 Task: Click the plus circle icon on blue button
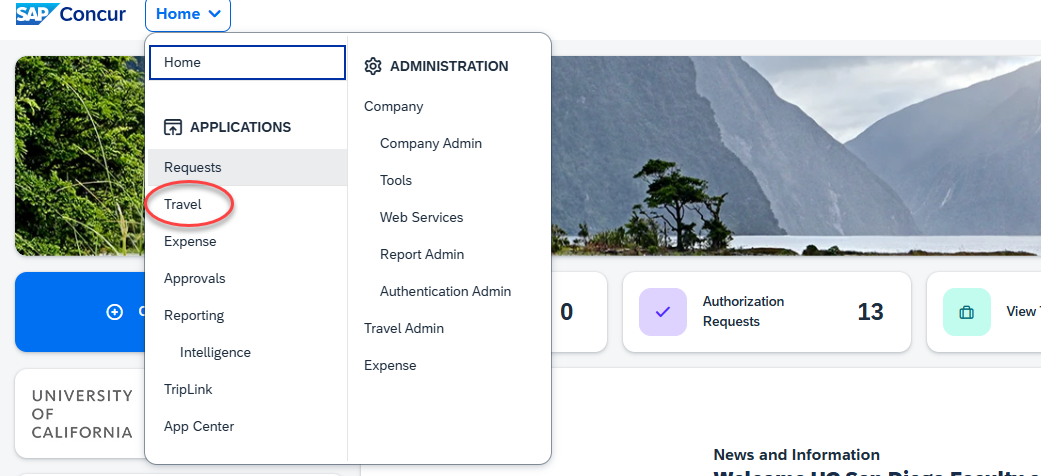click(115, 312)
